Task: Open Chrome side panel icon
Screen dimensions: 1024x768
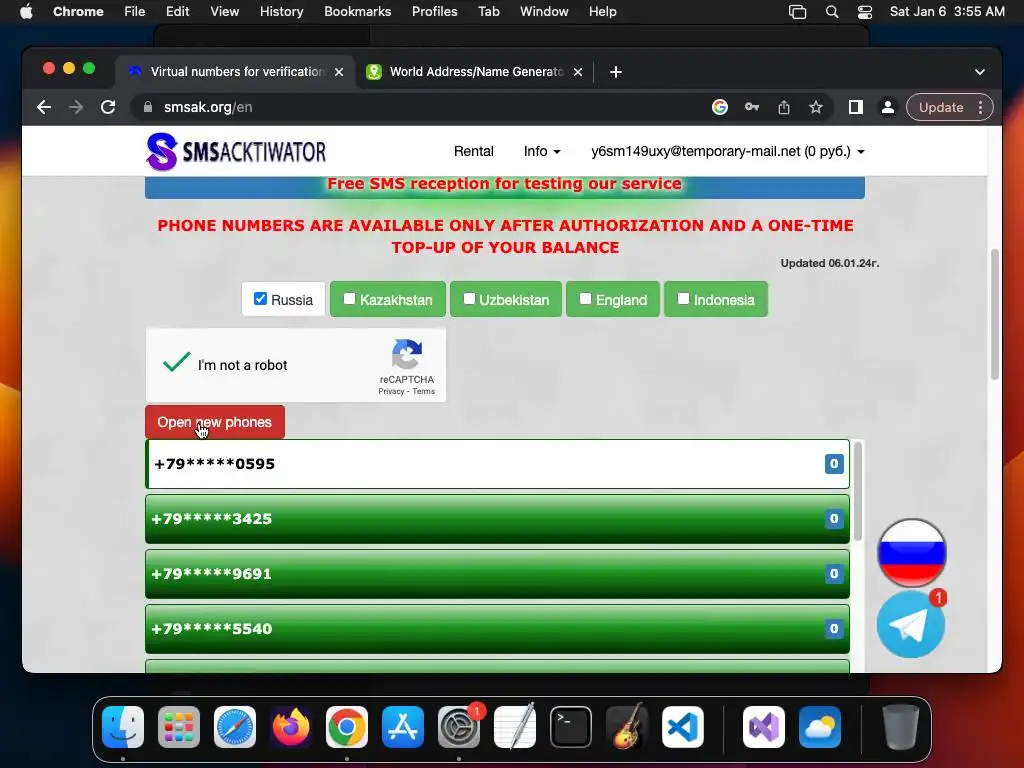Action: point(856,107)
